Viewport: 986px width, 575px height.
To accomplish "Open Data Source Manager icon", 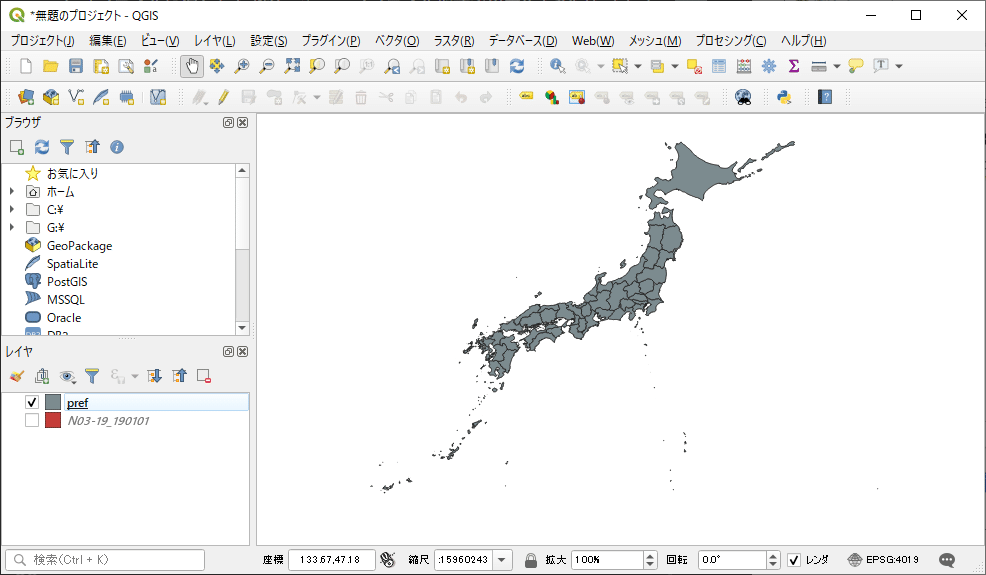I will point(26,97).
